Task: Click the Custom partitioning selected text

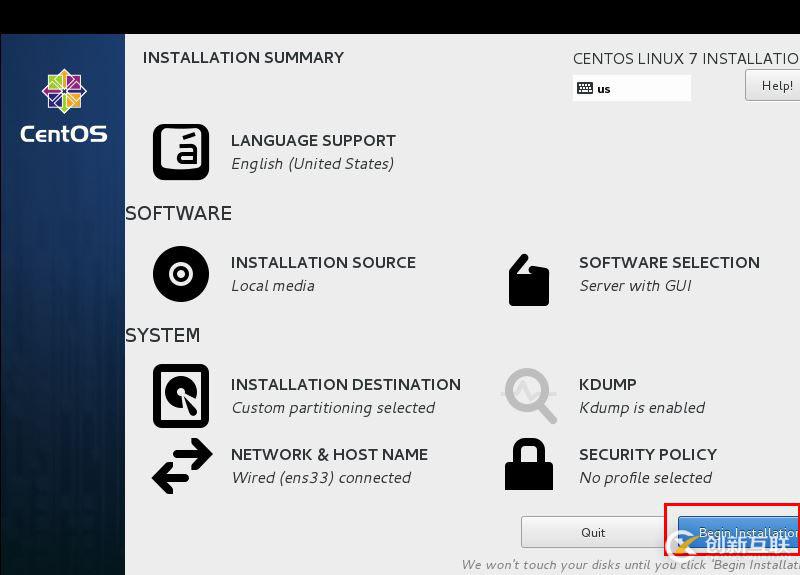Action: (x=333, y=408)
